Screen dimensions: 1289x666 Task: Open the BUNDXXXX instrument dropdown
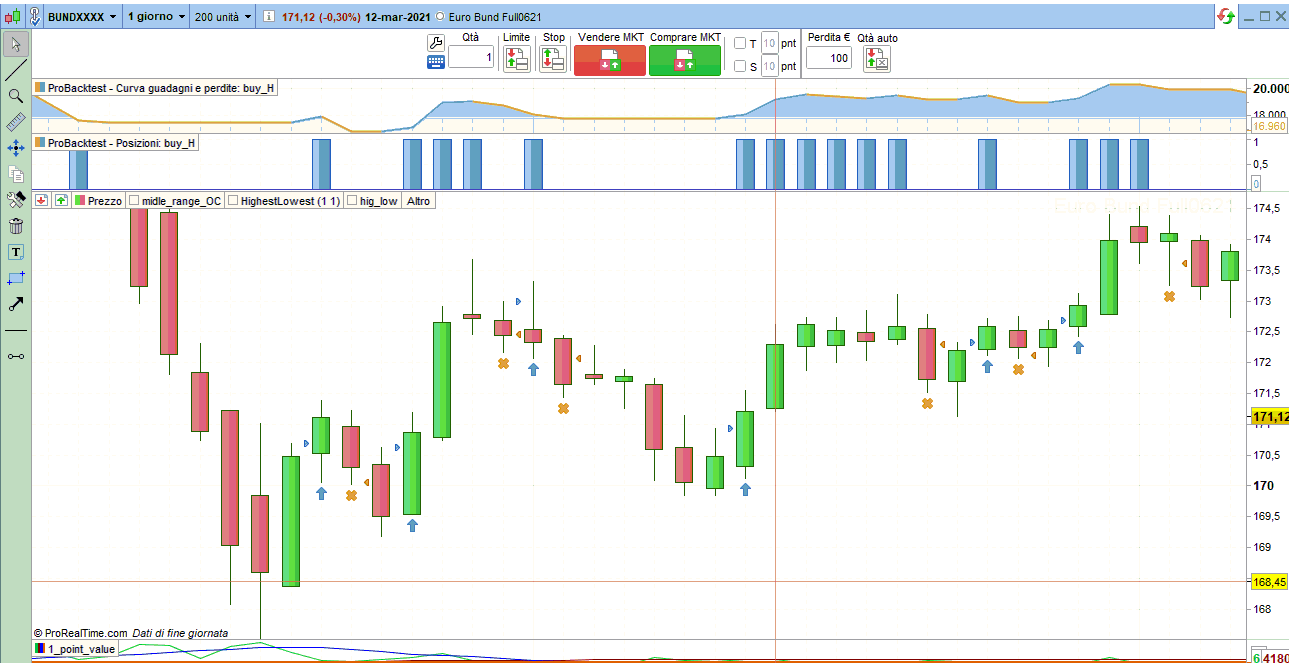point(82,17)
